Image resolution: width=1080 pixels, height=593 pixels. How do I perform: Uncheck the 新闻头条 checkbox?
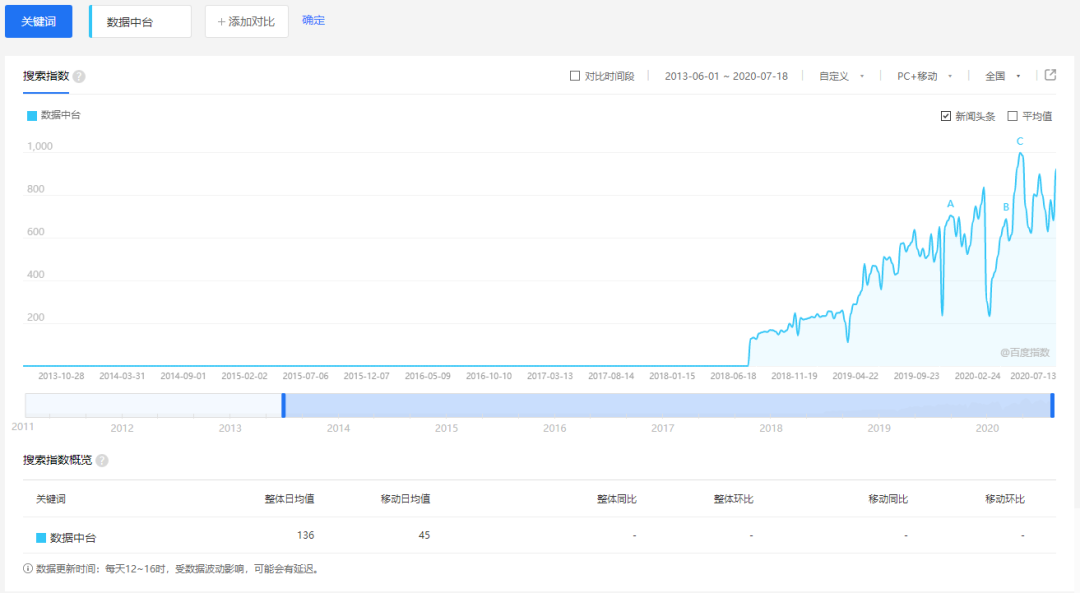946,116
